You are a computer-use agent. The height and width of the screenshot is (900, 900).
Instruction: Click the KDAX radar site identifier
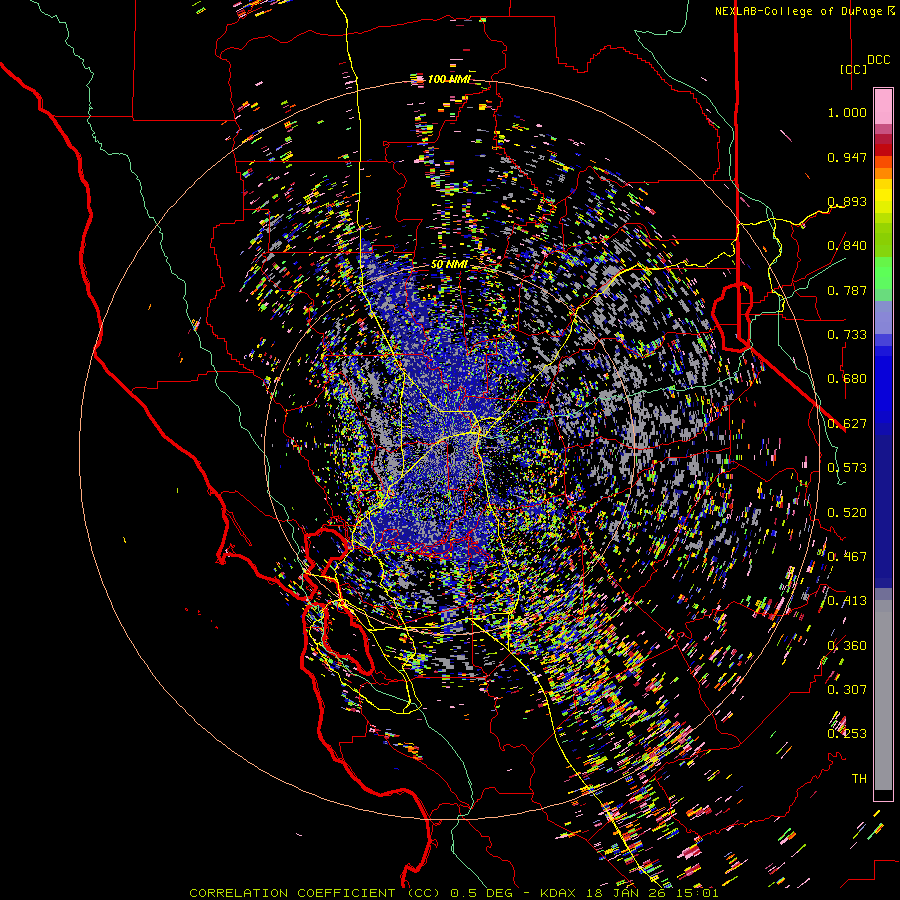coord(560,893)
